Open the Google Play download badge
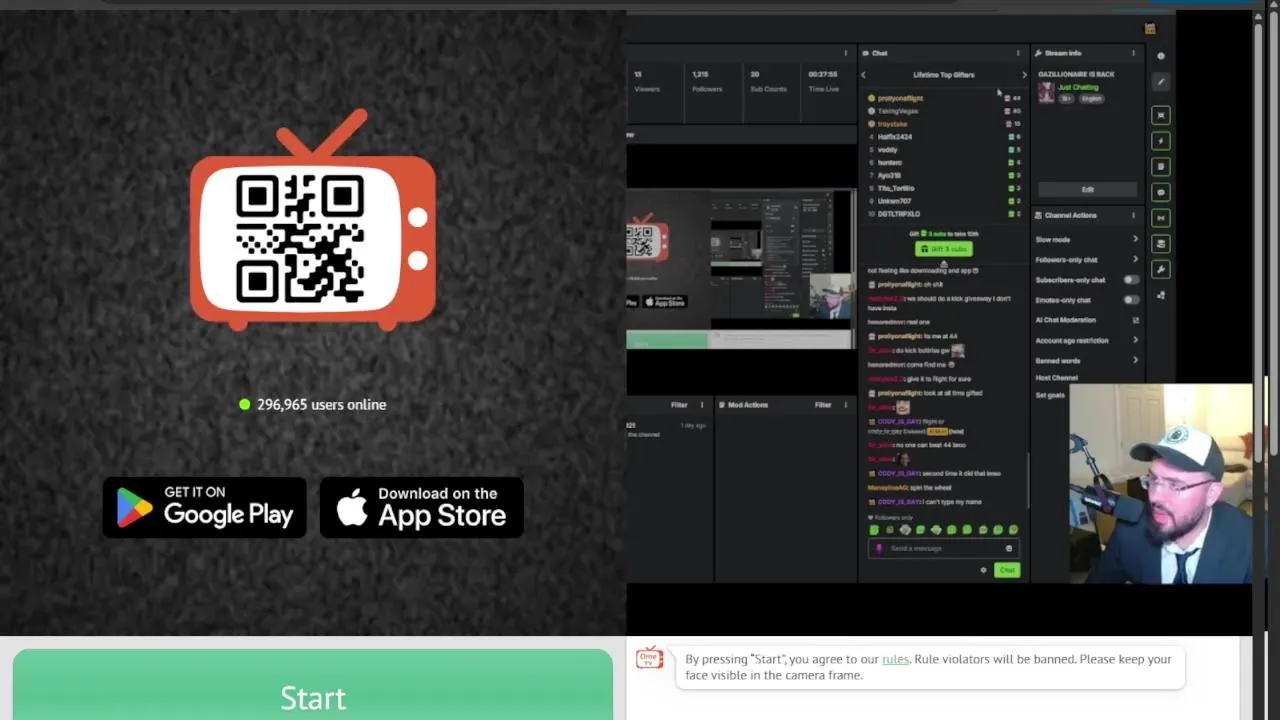1280x720 pixels. coord(205,507)
